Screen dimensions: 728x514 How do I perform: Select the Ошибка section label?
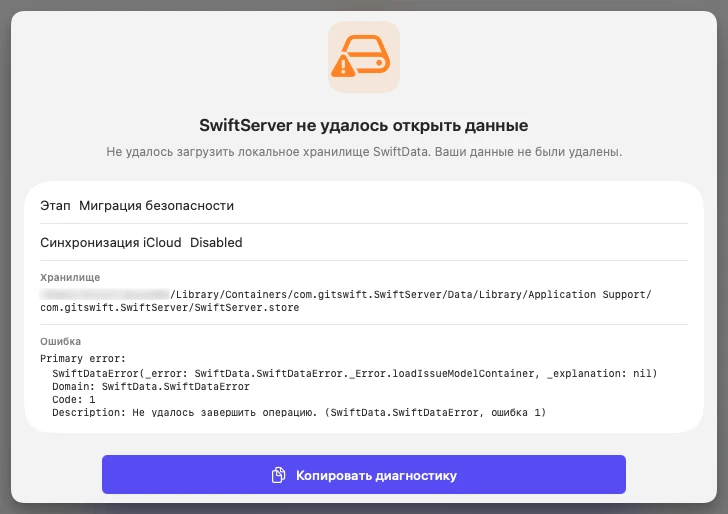[x=60, y=341]
